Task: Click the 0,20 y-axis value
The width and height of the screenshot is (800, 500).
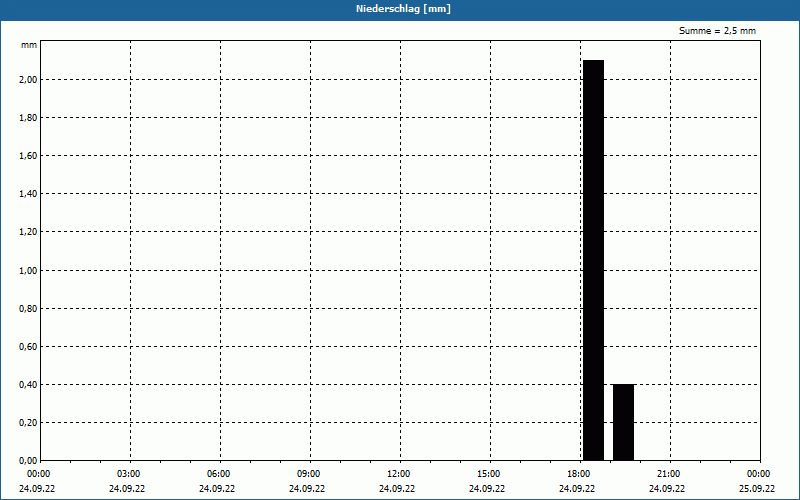Action: (x=28, y=423)
